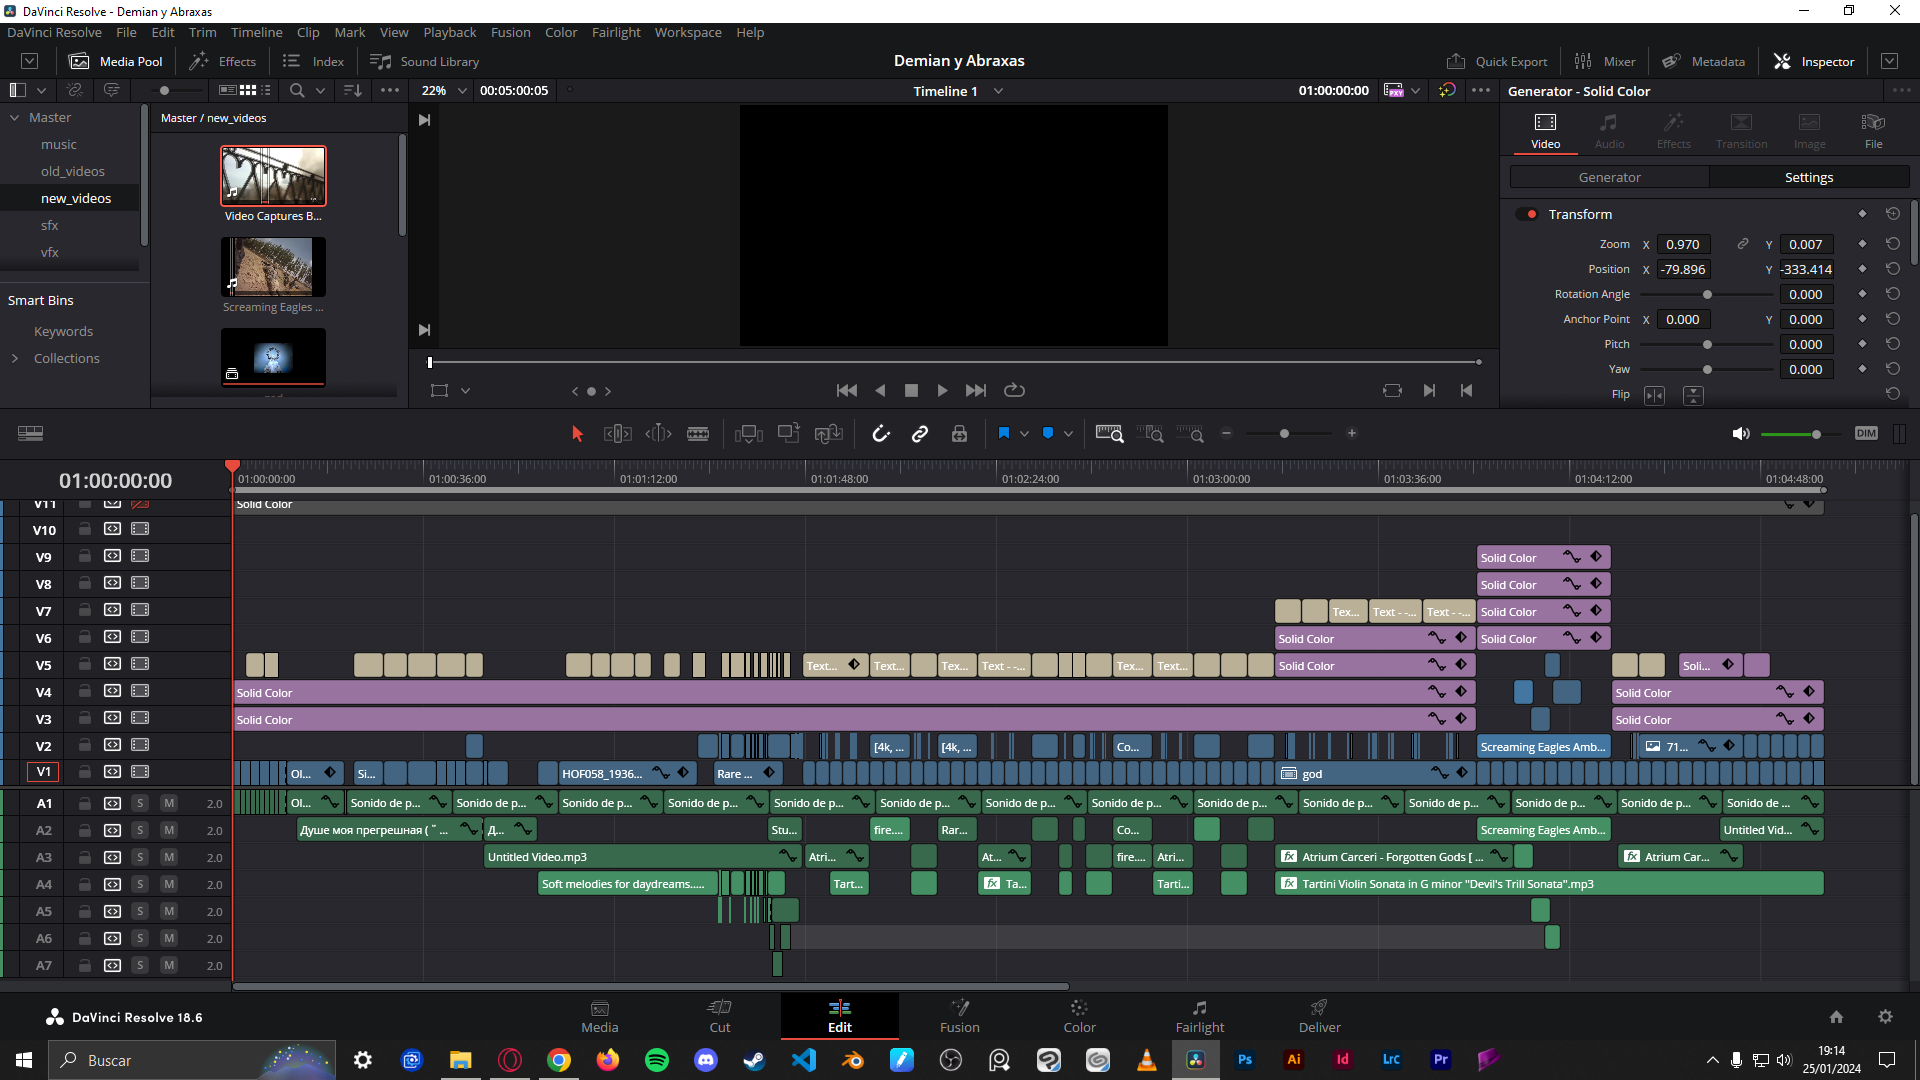Screen dimensions: 1920x1080
Task: Adjust the Rotation Angle slider
Action: [1707, 295]
